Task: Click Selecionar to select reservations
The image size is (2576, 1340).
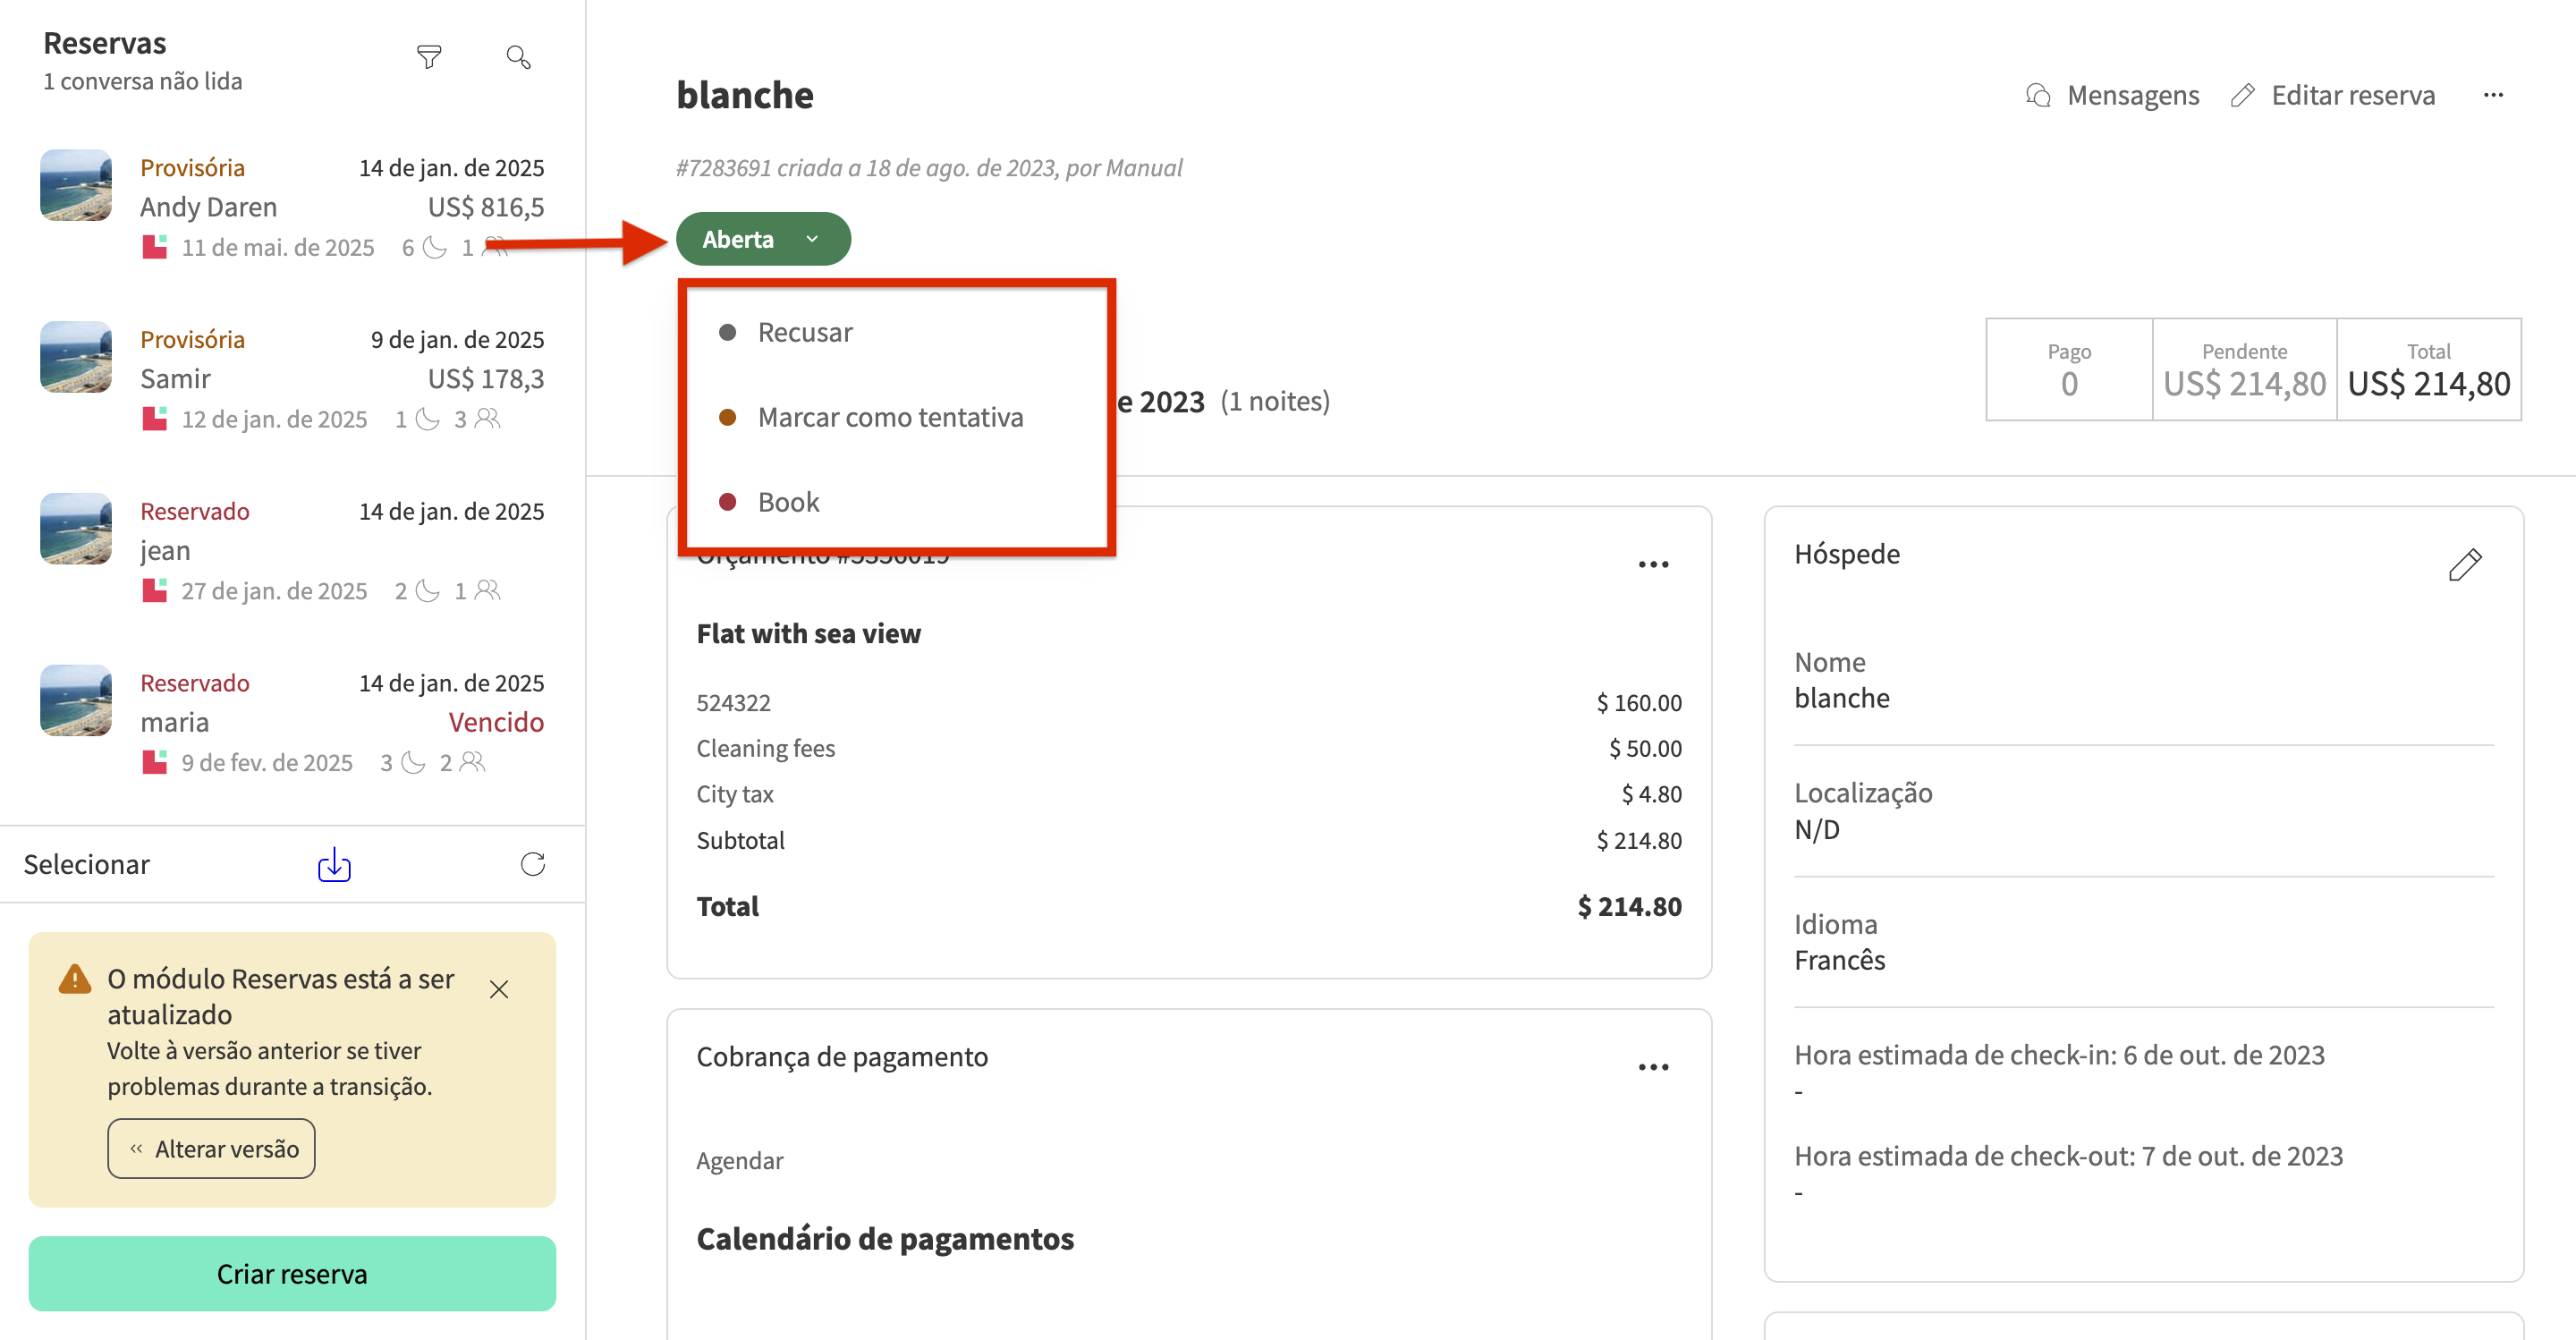Action: tap(87, 865)
